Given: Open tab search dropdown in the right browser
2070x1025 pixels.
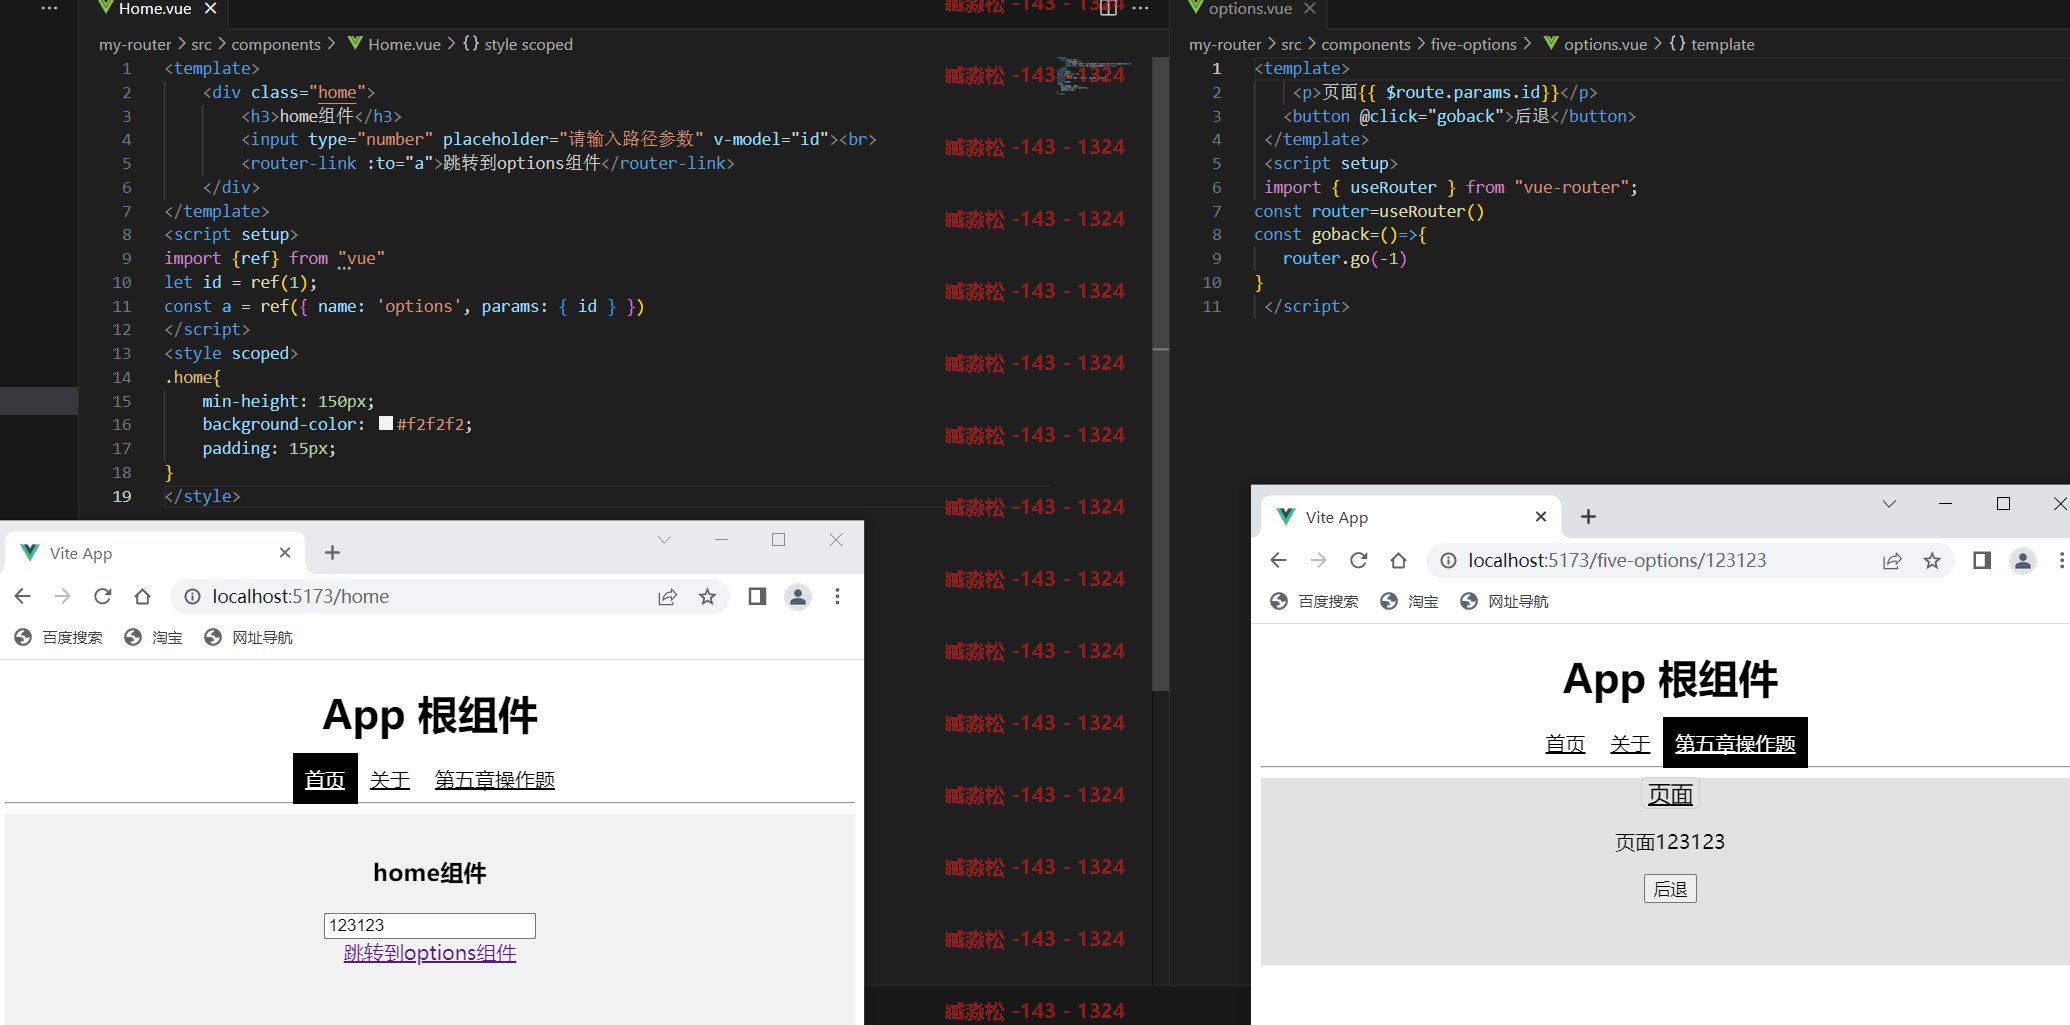Looking at the screenshot, I should tap(1889, 504).
